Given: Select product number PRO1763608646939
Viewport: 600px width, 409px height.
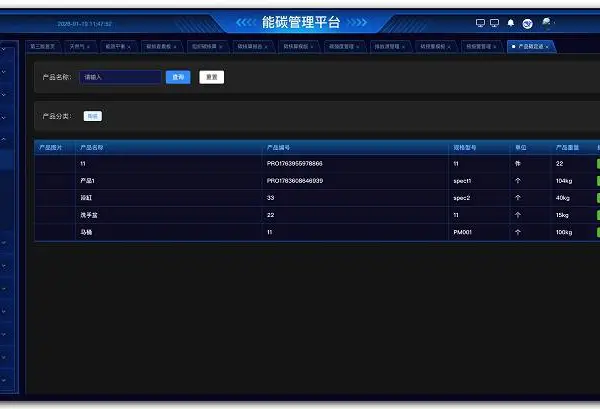Looking at the screenshot, I should (x=295, y=181).
